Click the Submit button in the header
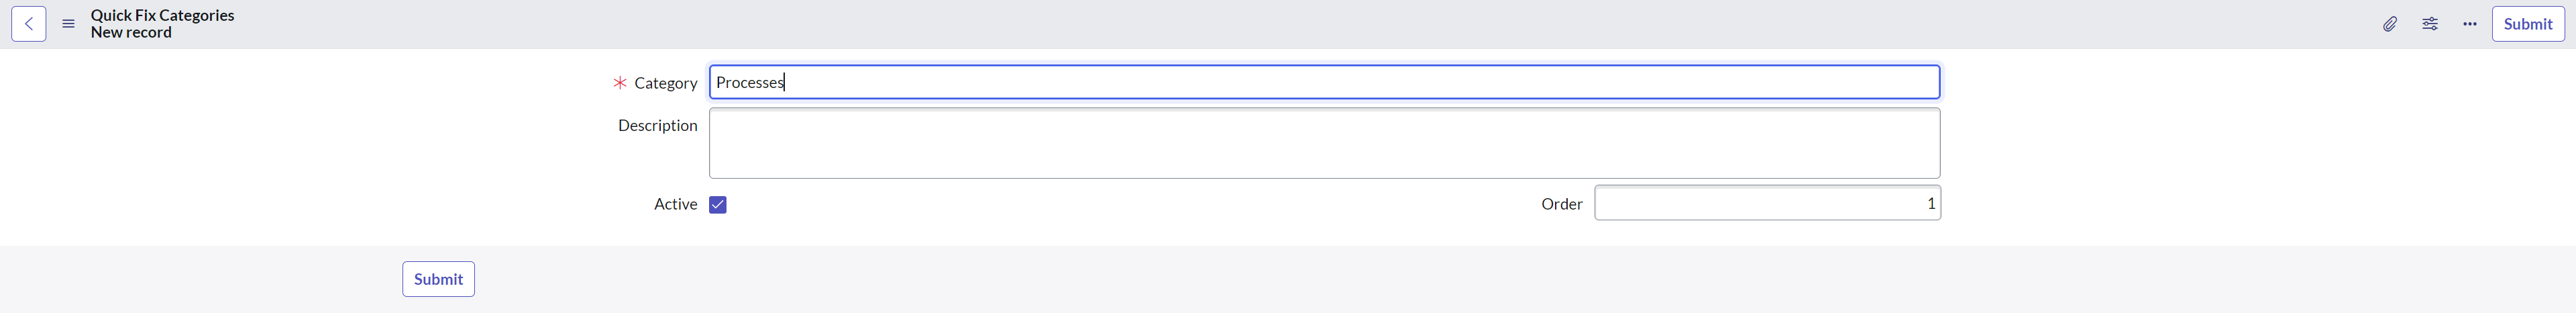Image resolution: width=2576 pixels, height=313 pixels. coord(2527,24)
